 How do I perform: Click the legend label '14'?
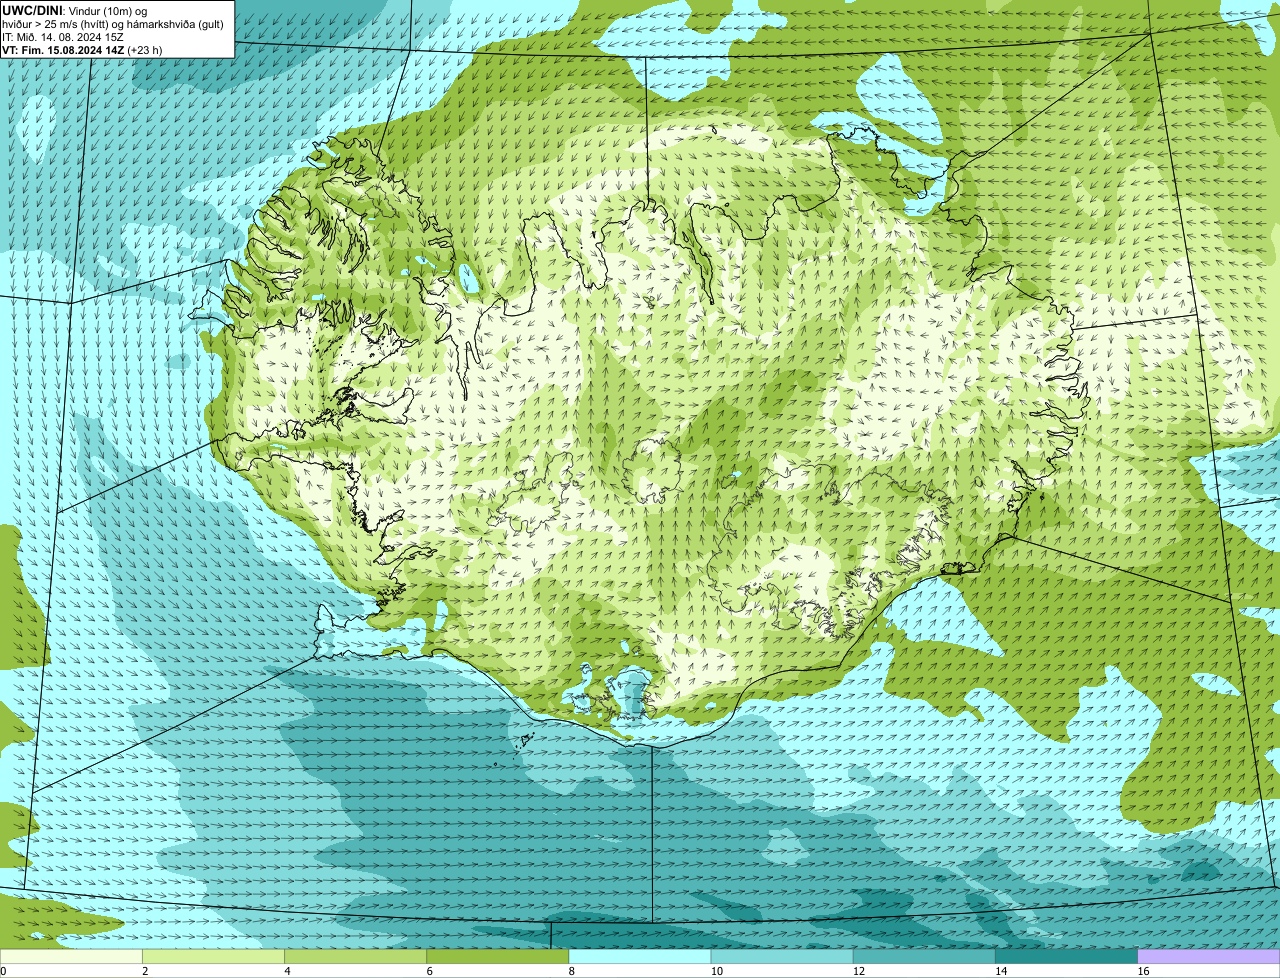click(x=1000, y=971)
